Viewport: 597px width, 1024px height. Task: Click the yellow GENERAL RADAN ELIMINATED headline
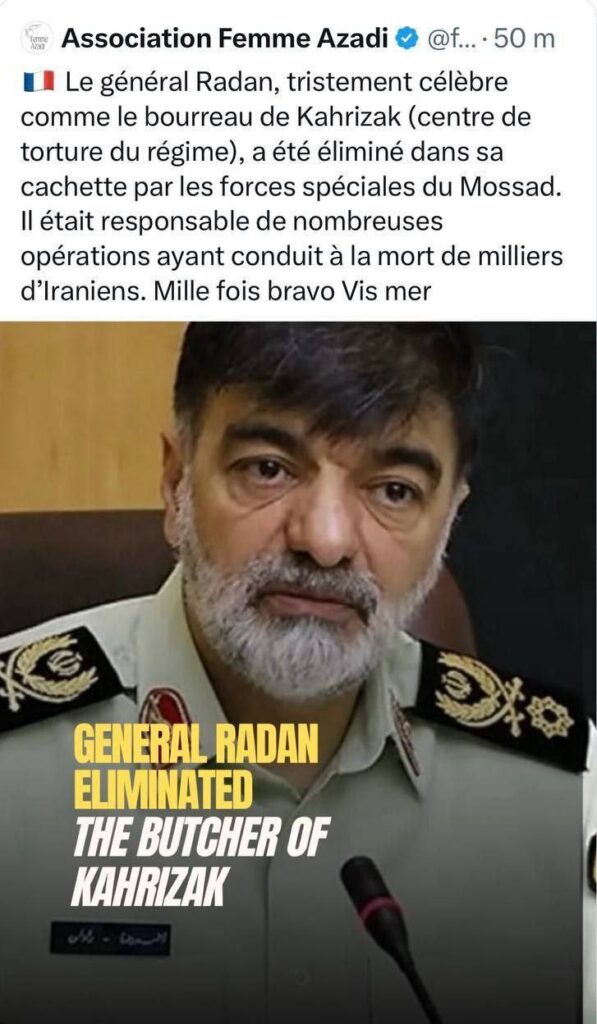point(196,767)
